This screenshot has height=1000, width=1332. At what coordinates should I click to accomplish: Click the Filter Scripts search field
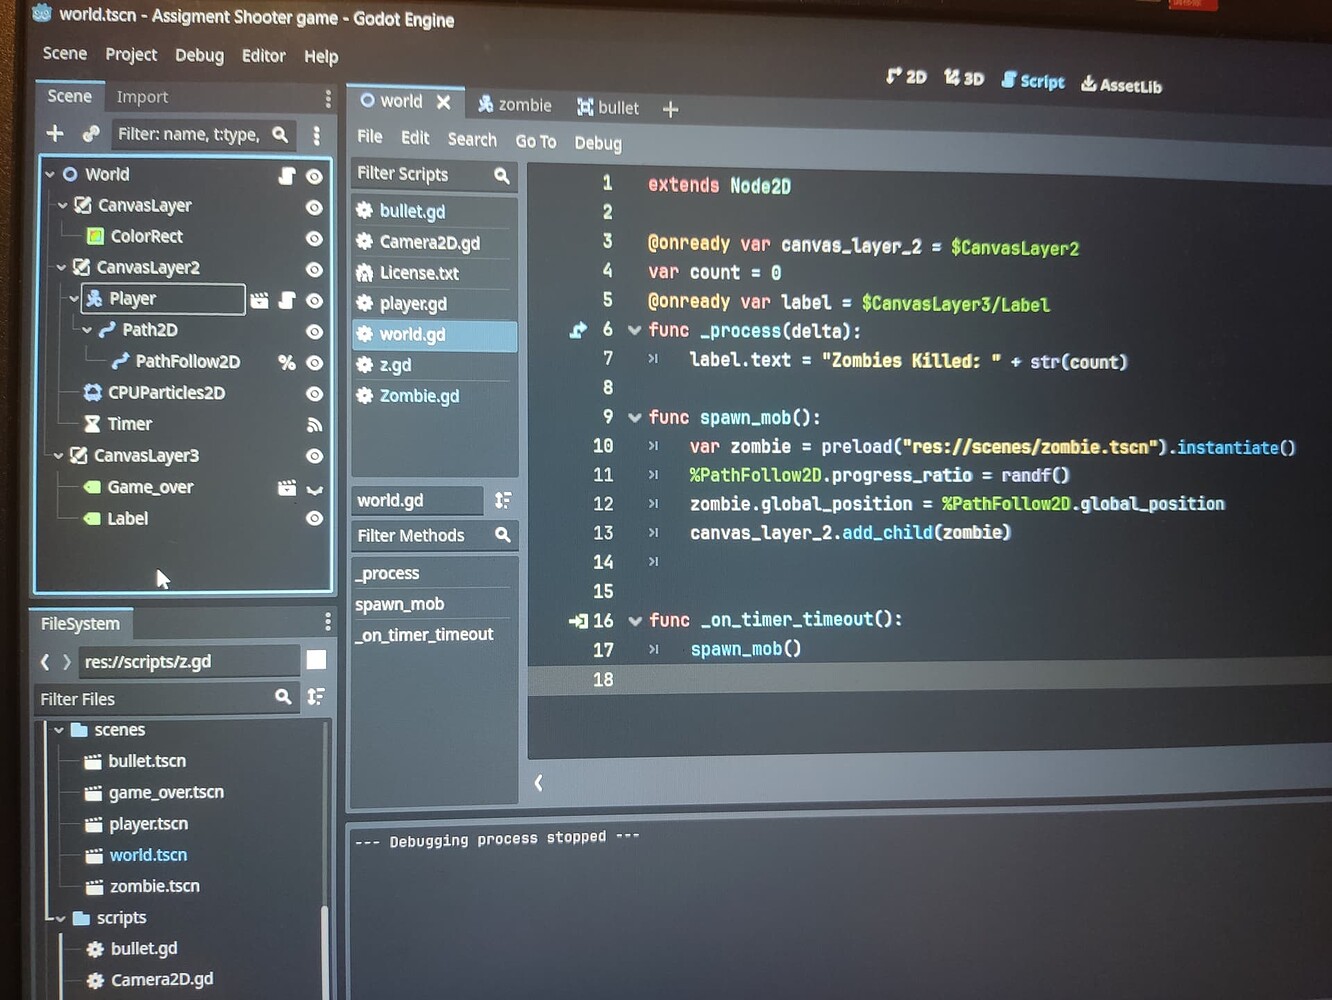(420, 174)
